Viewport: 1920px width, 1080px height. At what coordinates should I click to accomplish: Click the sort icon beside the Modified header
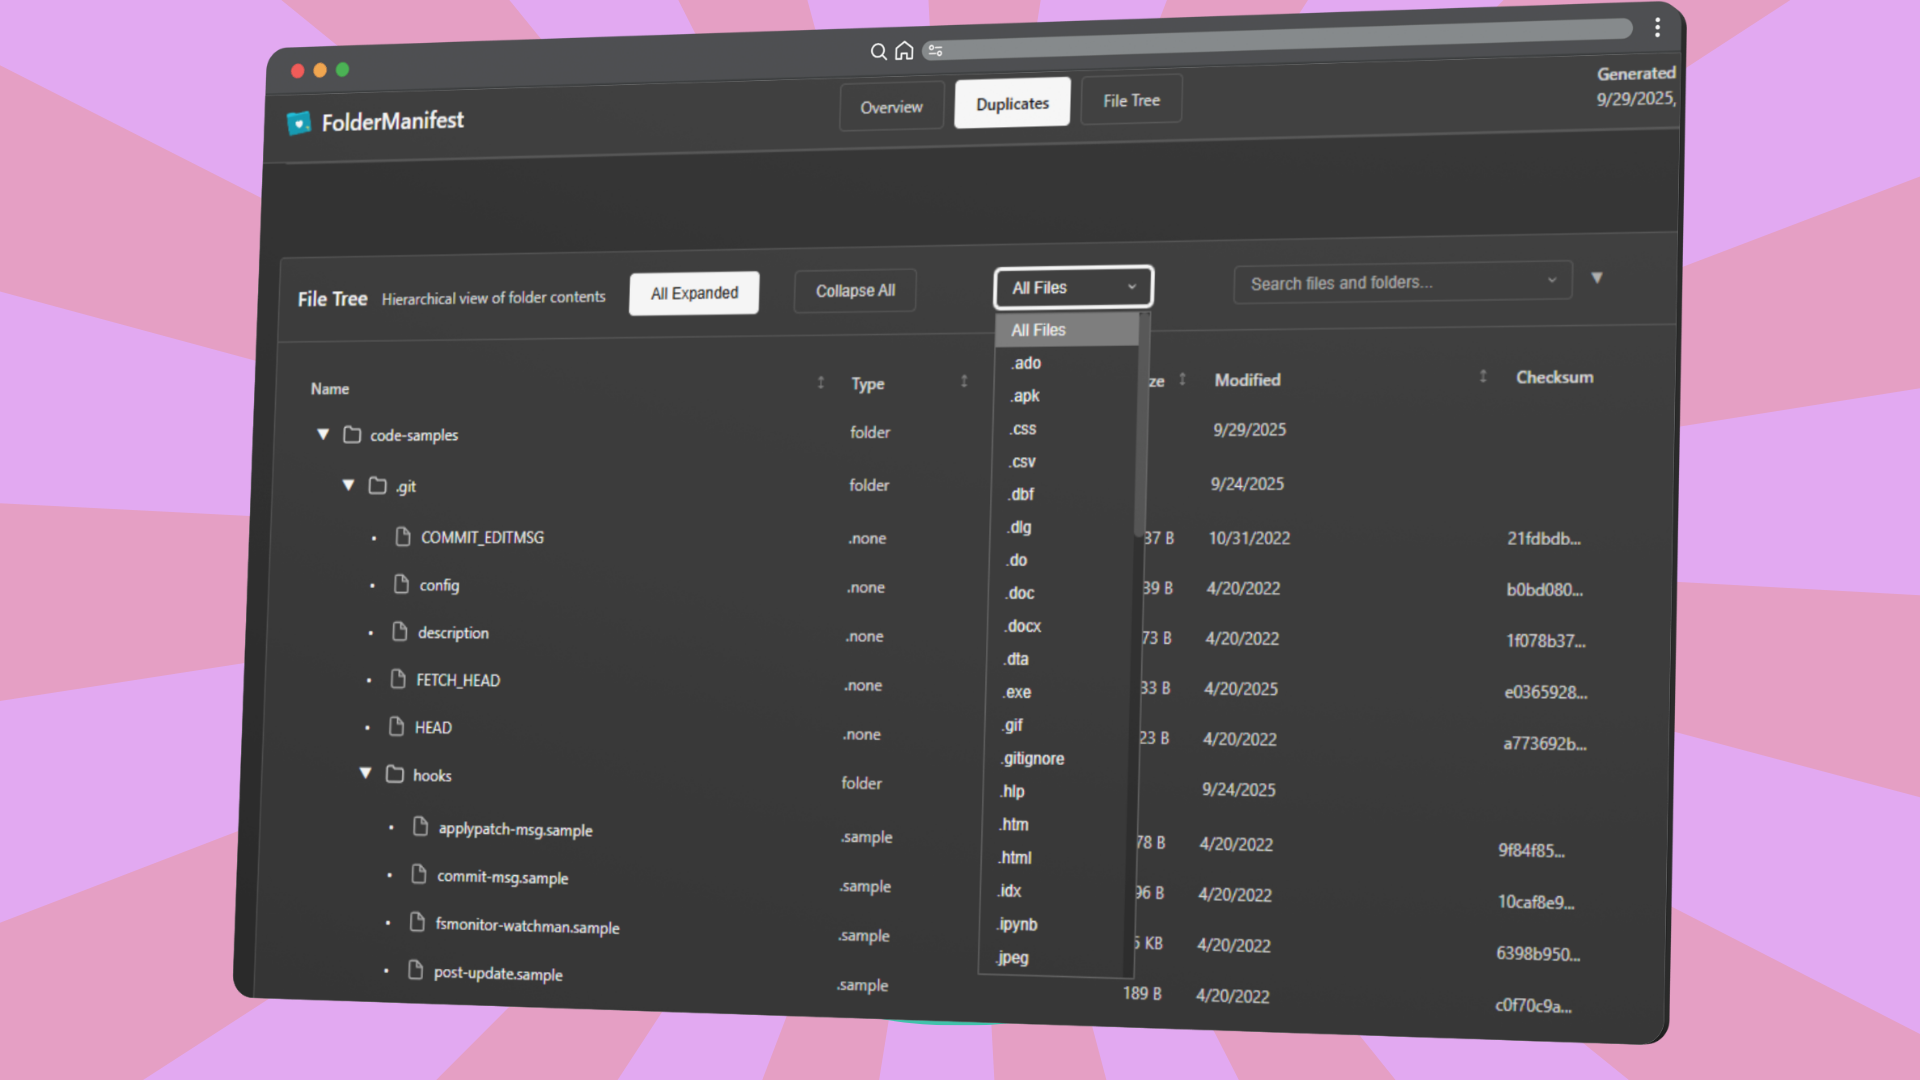point(1482,375)
